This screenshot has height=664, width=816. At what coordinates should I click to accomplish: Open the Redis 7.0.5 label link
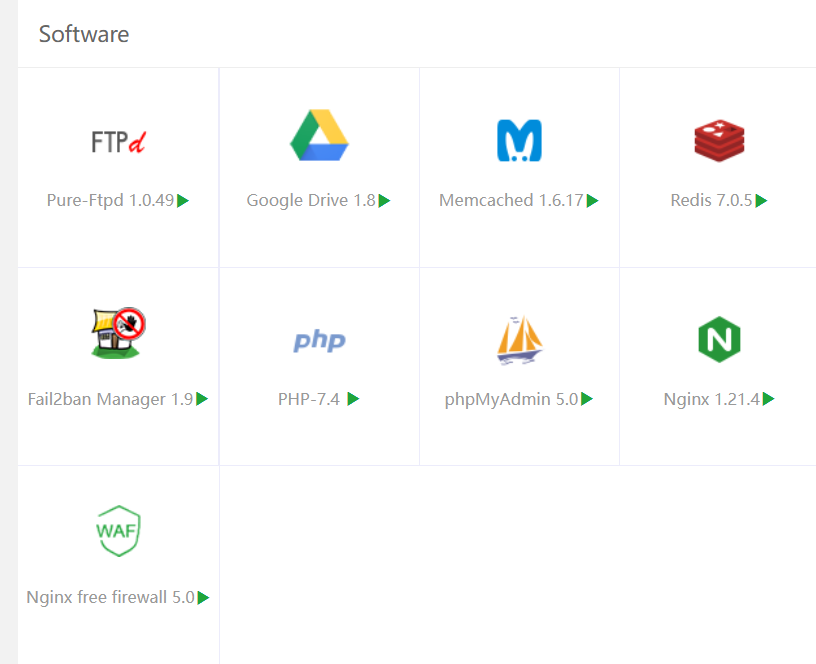(711, 200)
